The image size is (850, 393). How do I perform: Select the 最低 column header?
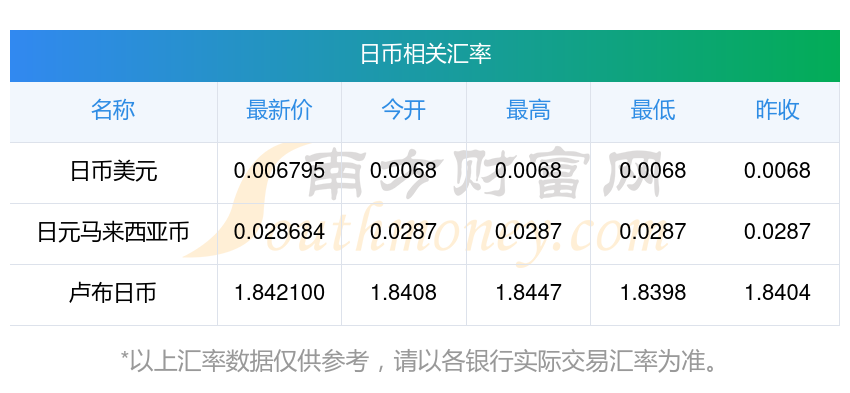[653, 111]
